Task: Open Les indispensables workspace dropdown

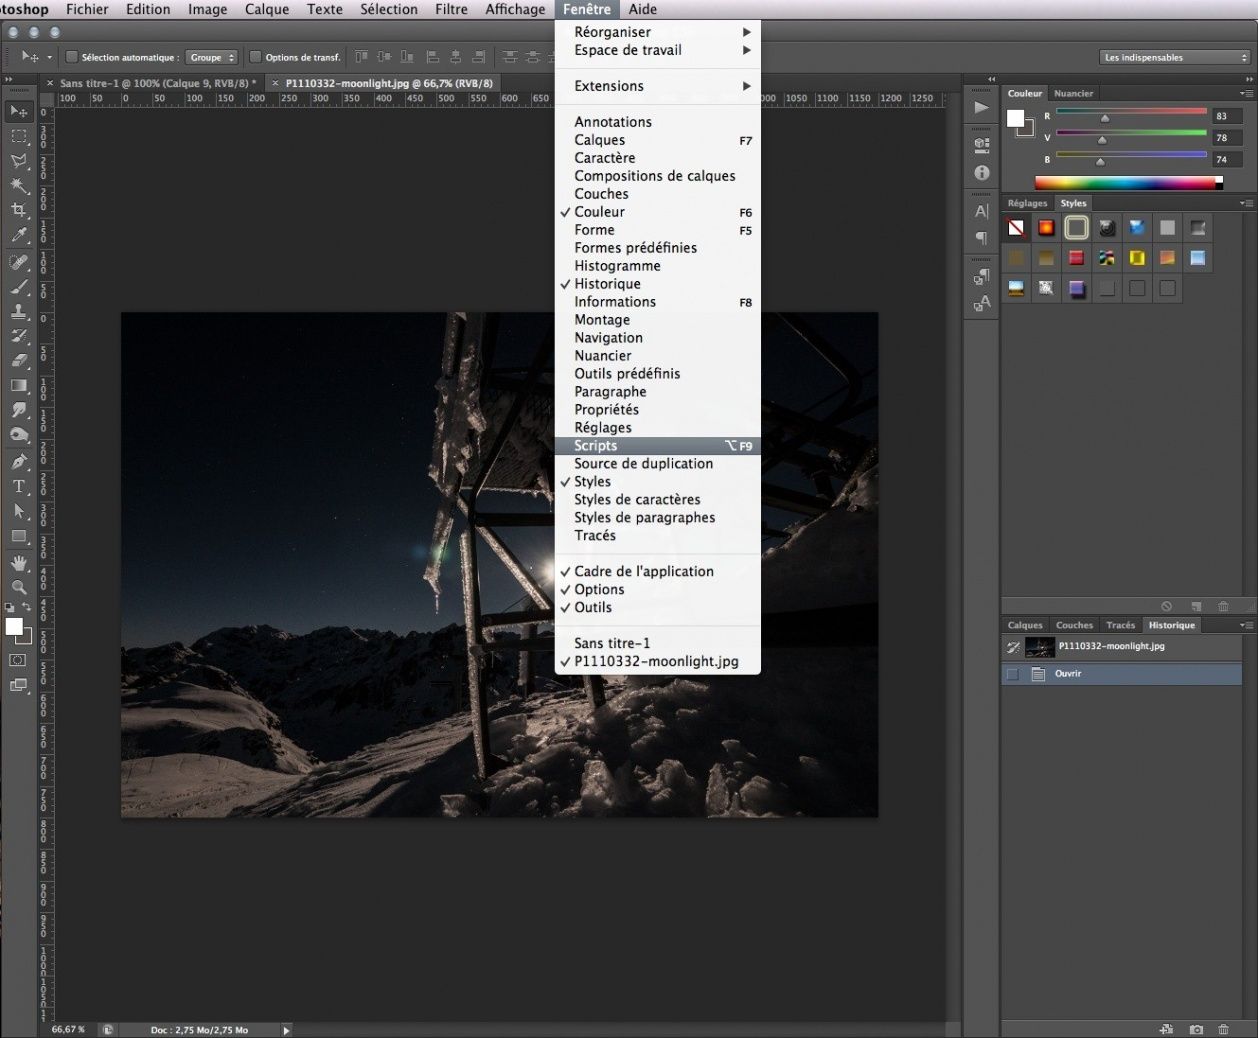Action: click(x=1174, y=57)
